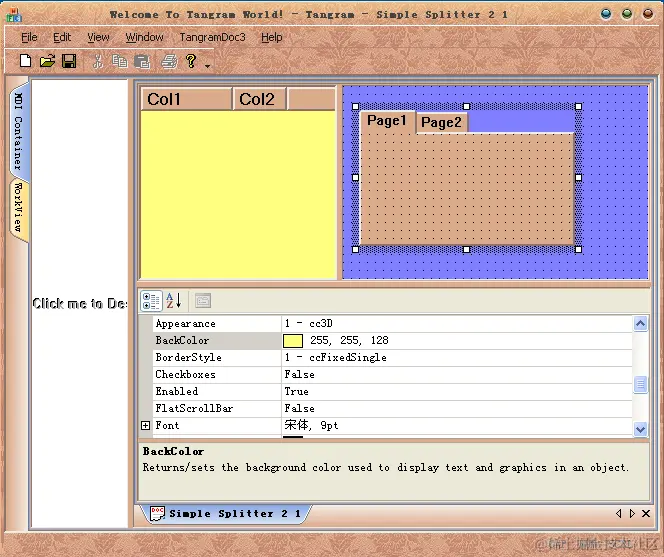Expand the Font property node
This screenshot has width=664, height=557.
[x=145, y=425]
